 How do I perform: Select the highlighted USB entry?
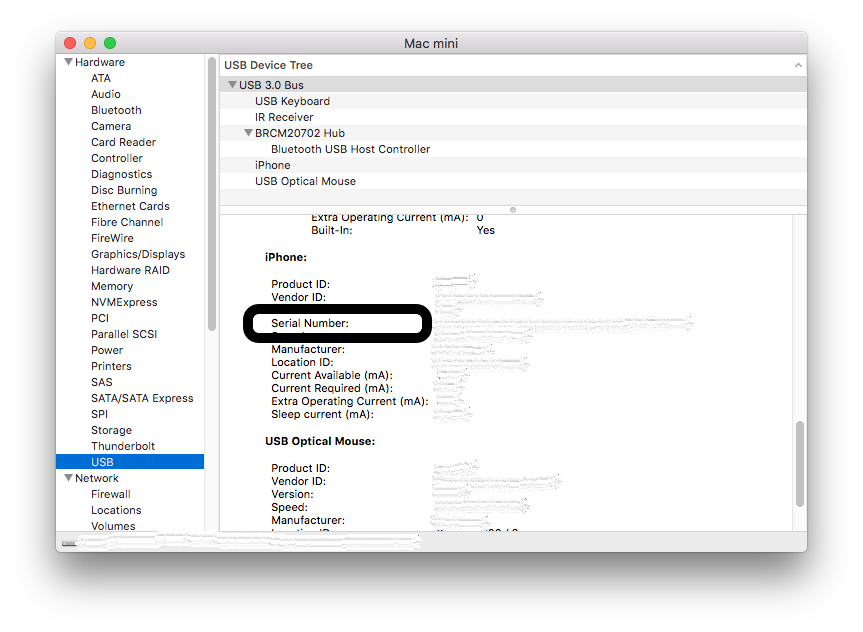pos(130,461)
